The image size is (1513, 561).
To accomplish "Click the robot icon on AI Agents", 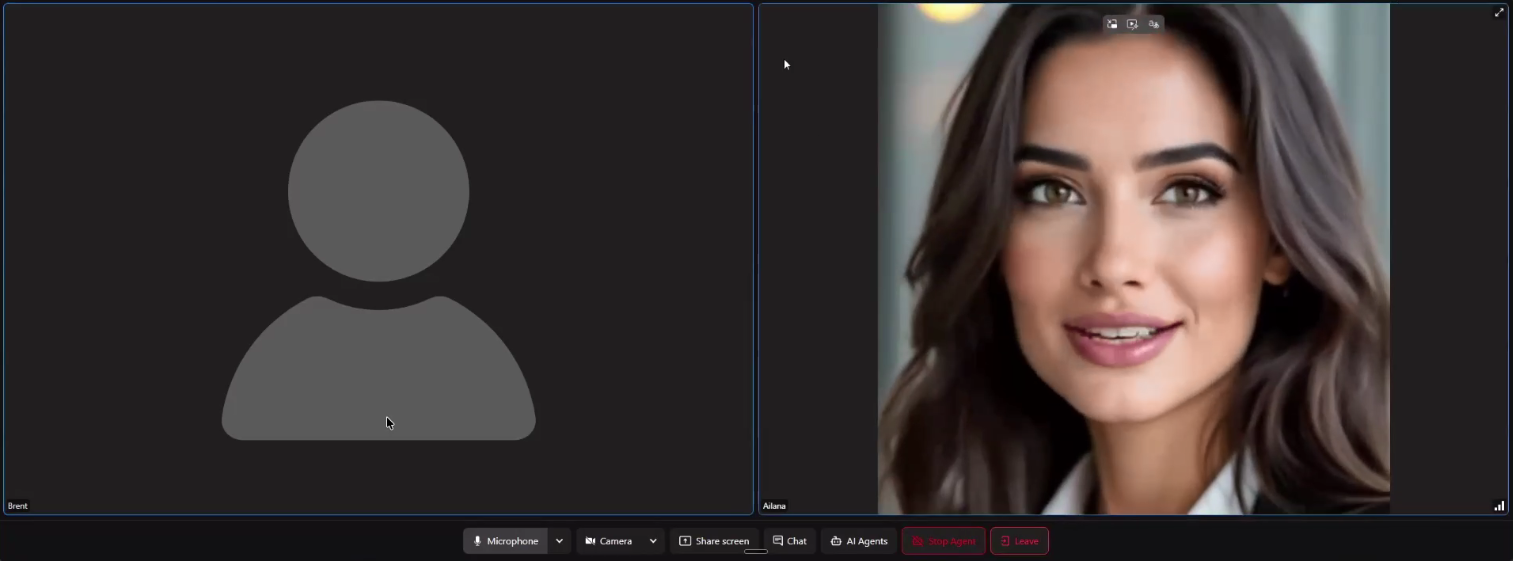I will point(836,541).
